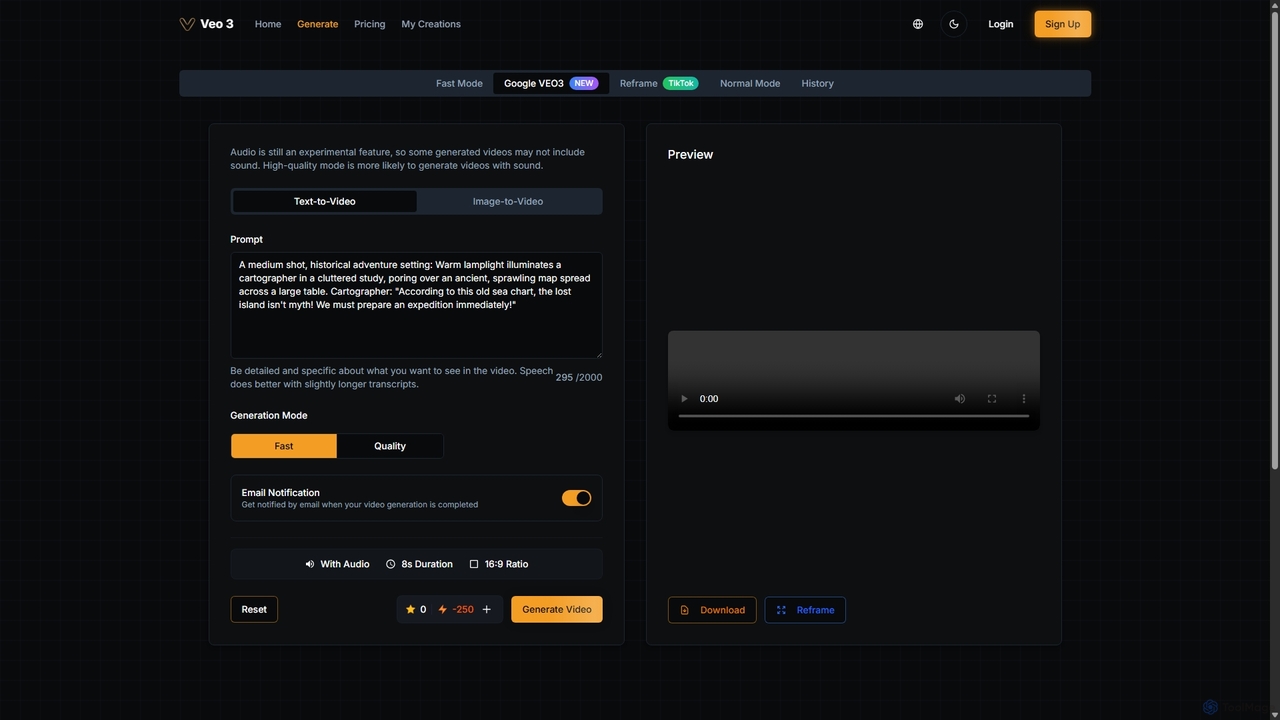Viewport: 1280px width, 720px height.
Task: Click the -250 credits cost value
Action: point(463,609)
